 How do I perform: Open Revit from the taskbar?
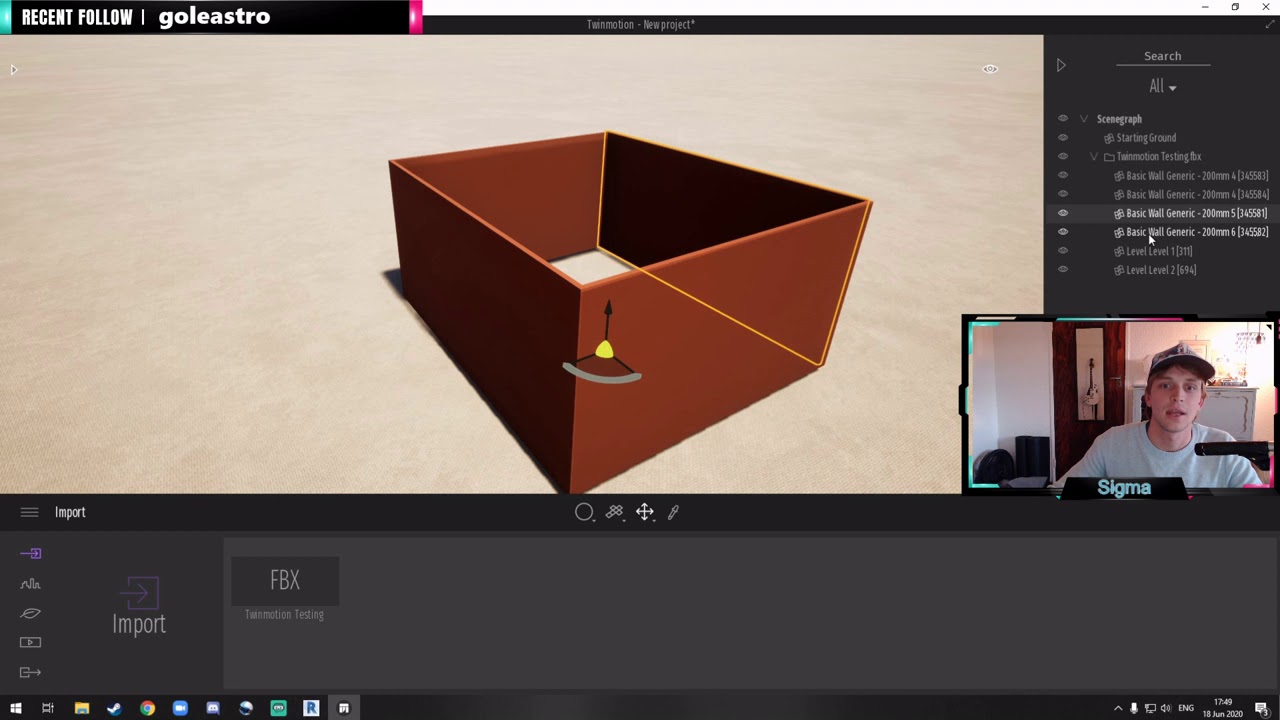(x=311, y=708)
